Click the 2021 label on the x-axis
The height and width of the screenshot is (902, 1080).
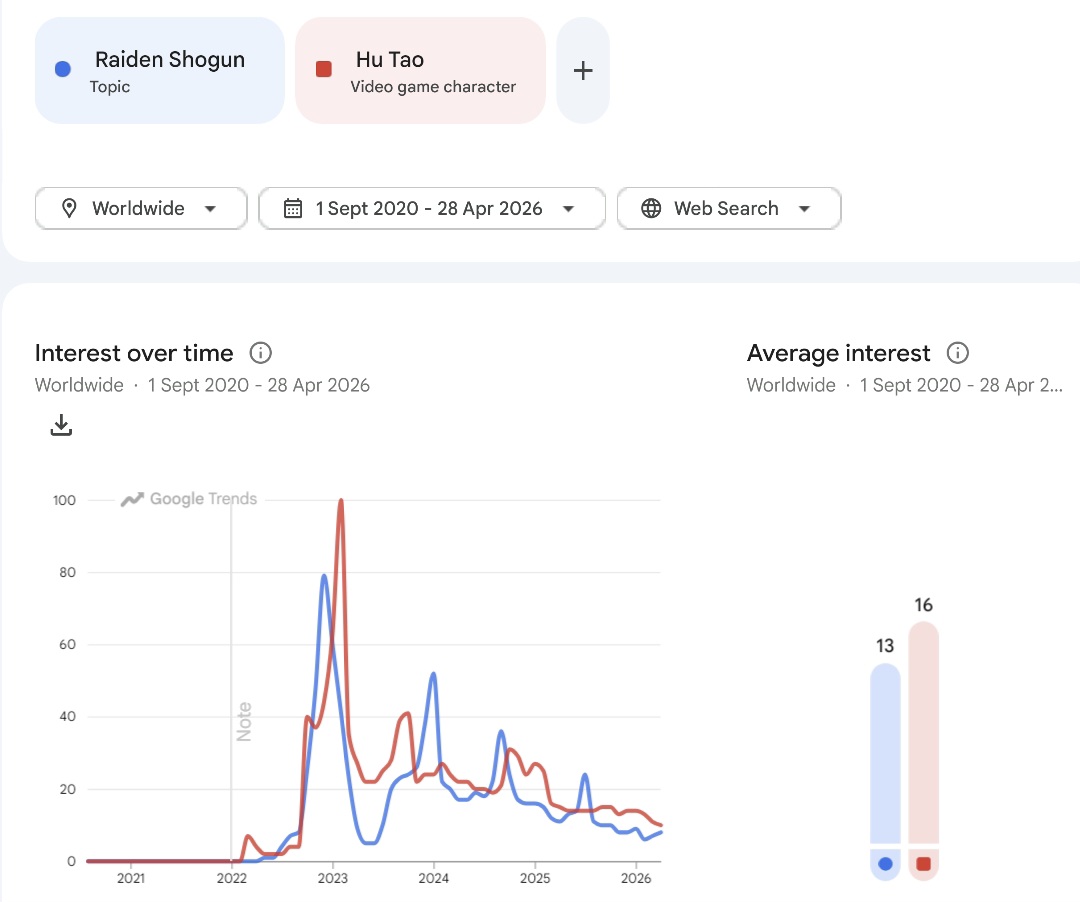point(131,878)
